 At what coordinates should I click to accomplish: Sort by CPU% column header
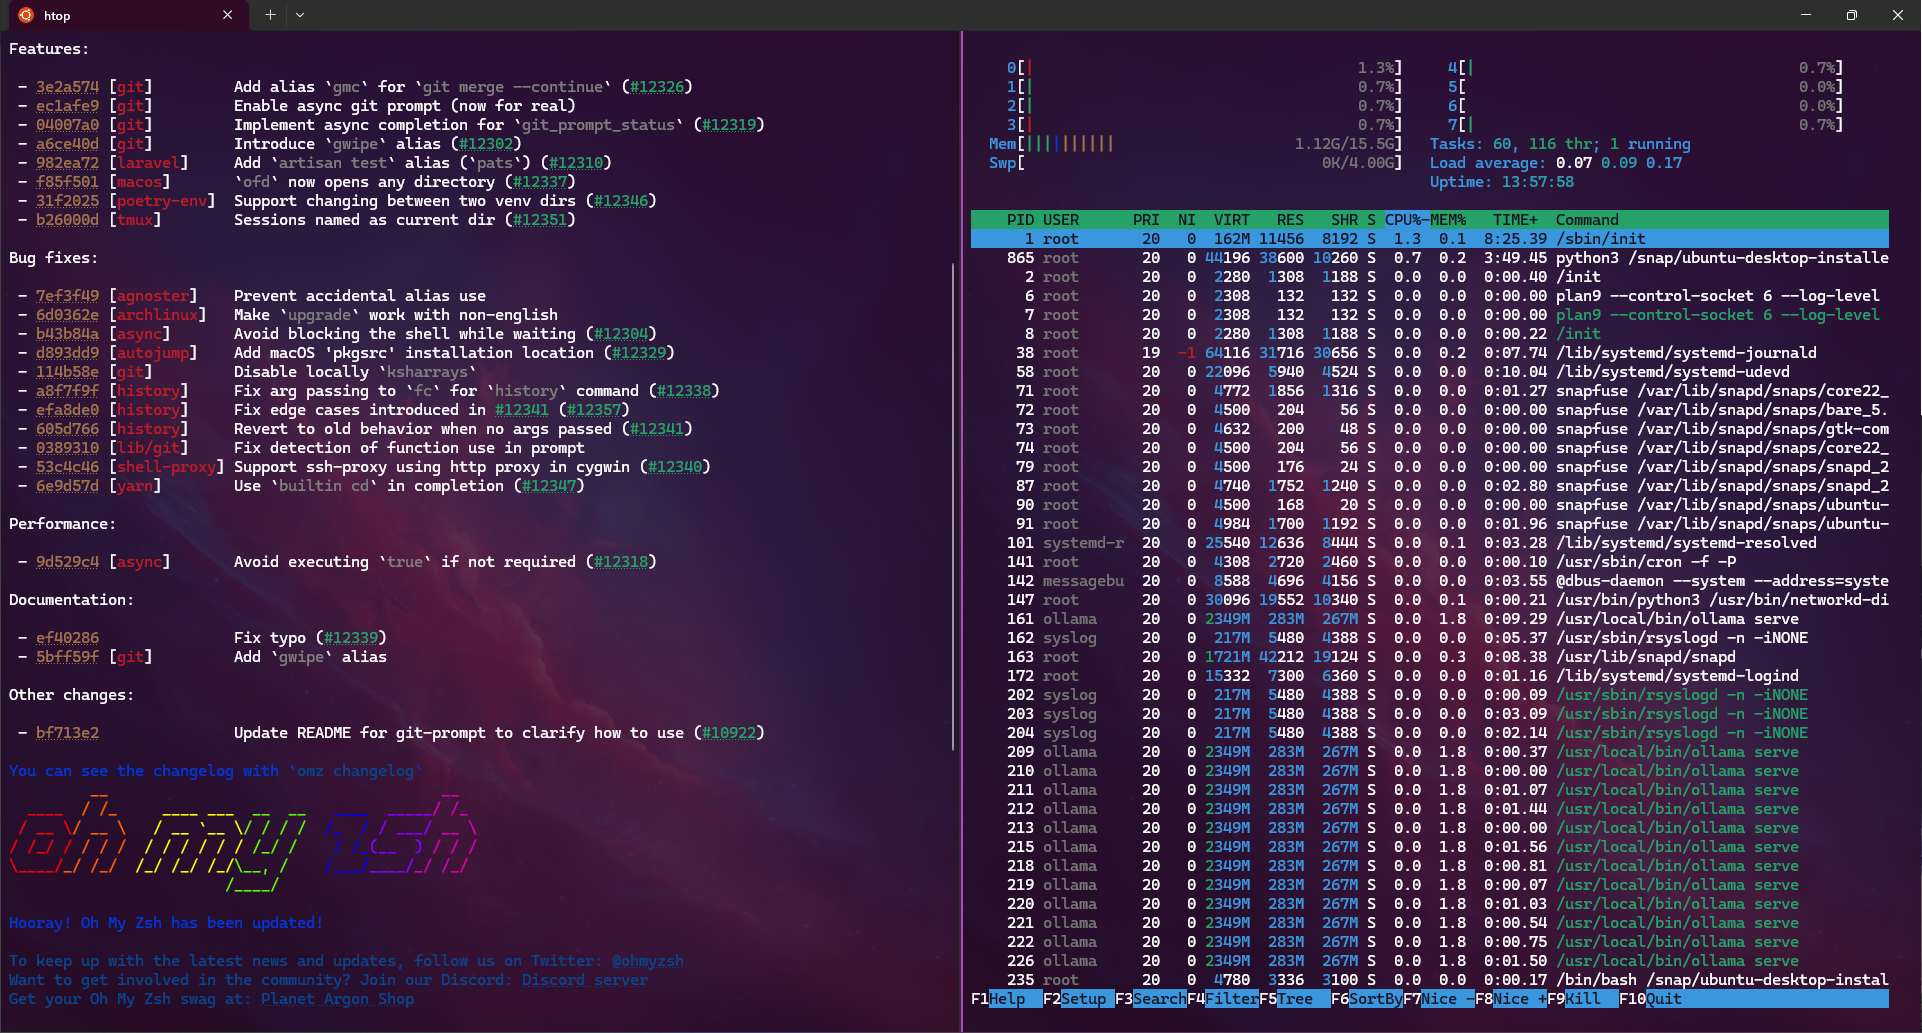coord(1403,220)
